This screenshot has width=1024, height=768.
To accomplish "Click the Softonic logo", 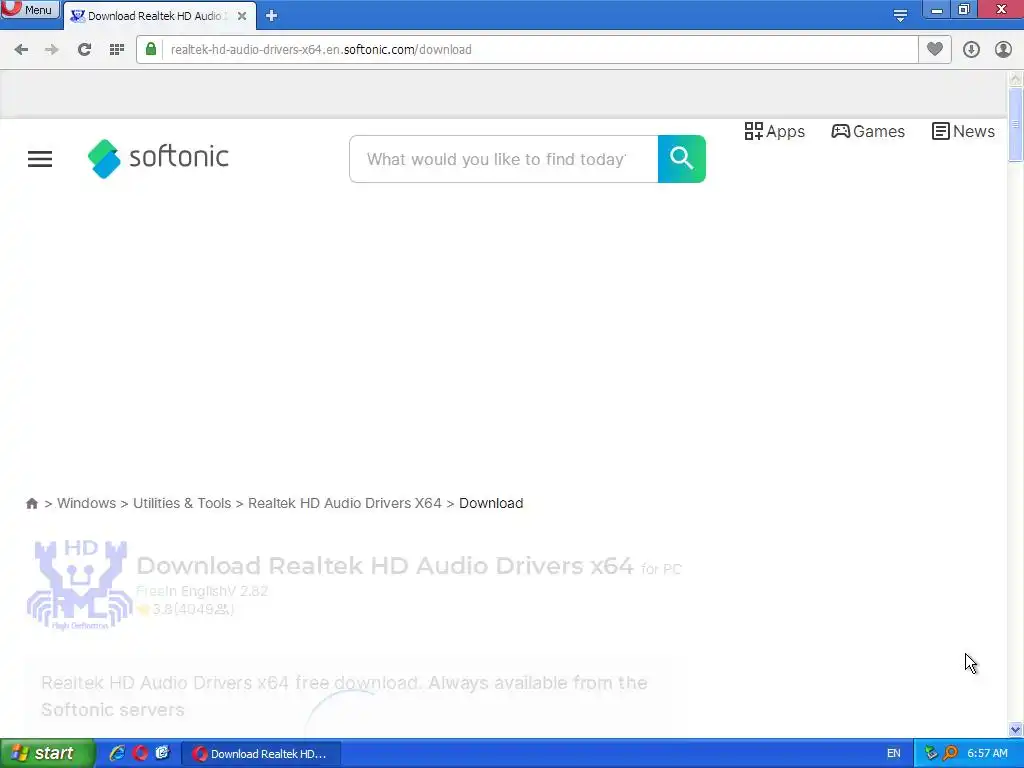I will click(158, 158).
